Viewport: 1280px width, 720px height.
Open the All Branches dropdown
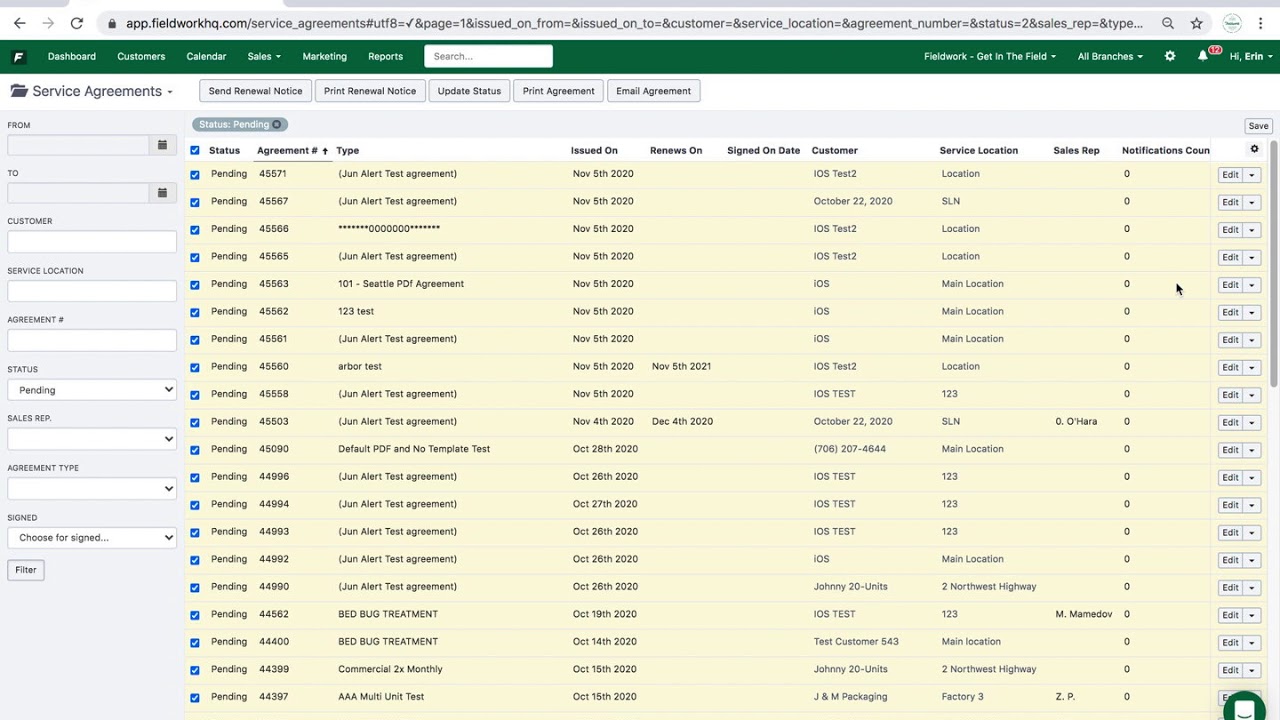(1110, 57)
